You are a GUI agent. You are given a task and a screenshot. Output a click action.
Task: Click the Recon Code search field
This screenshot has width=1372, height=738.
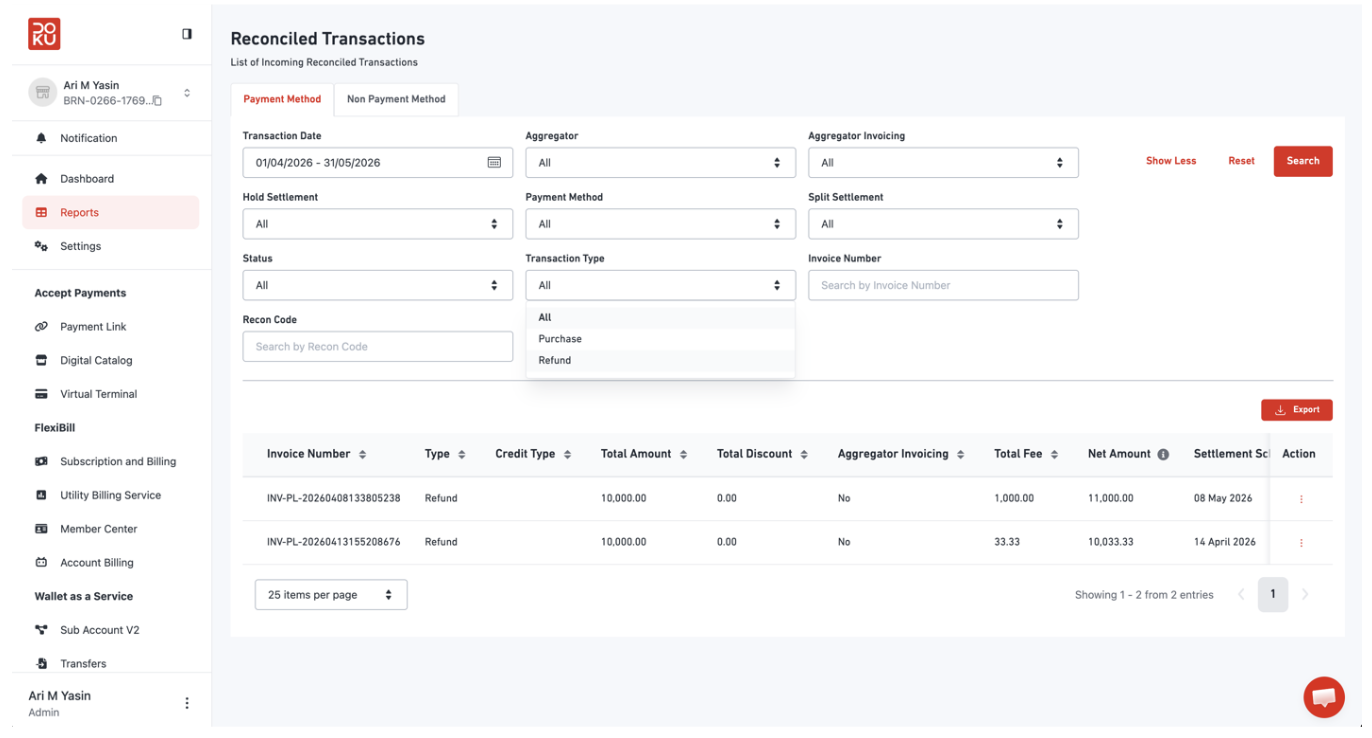click(378, 347)
